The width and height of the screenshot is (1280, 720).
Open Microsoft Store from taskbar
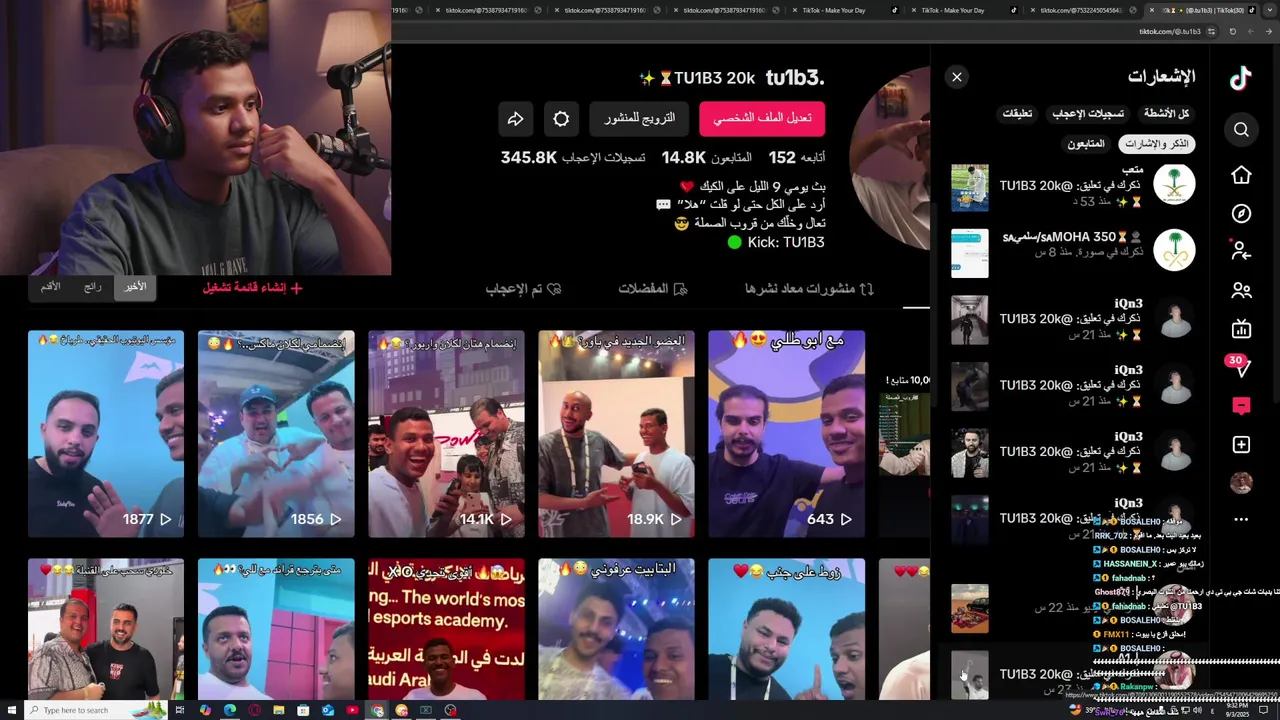pyautogui.click(x=303, y=710)
